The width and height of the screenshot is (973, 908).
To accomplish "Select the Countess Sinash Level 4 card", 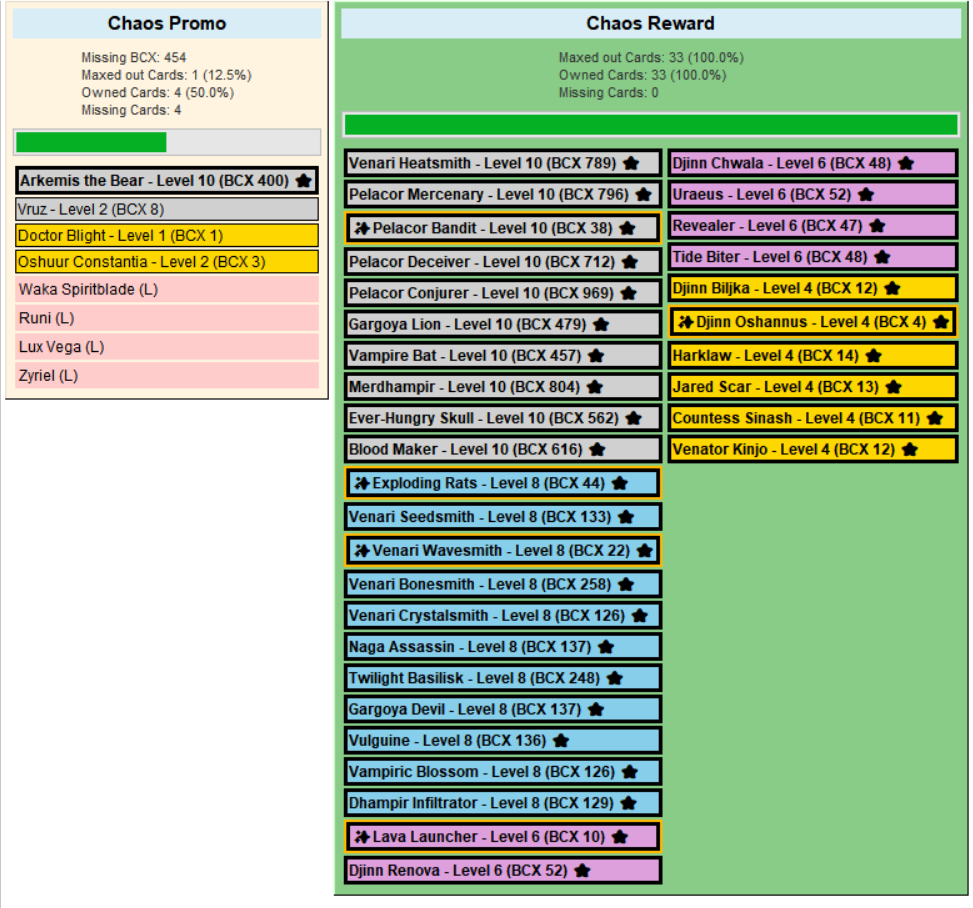I will [x=813, y=418].
